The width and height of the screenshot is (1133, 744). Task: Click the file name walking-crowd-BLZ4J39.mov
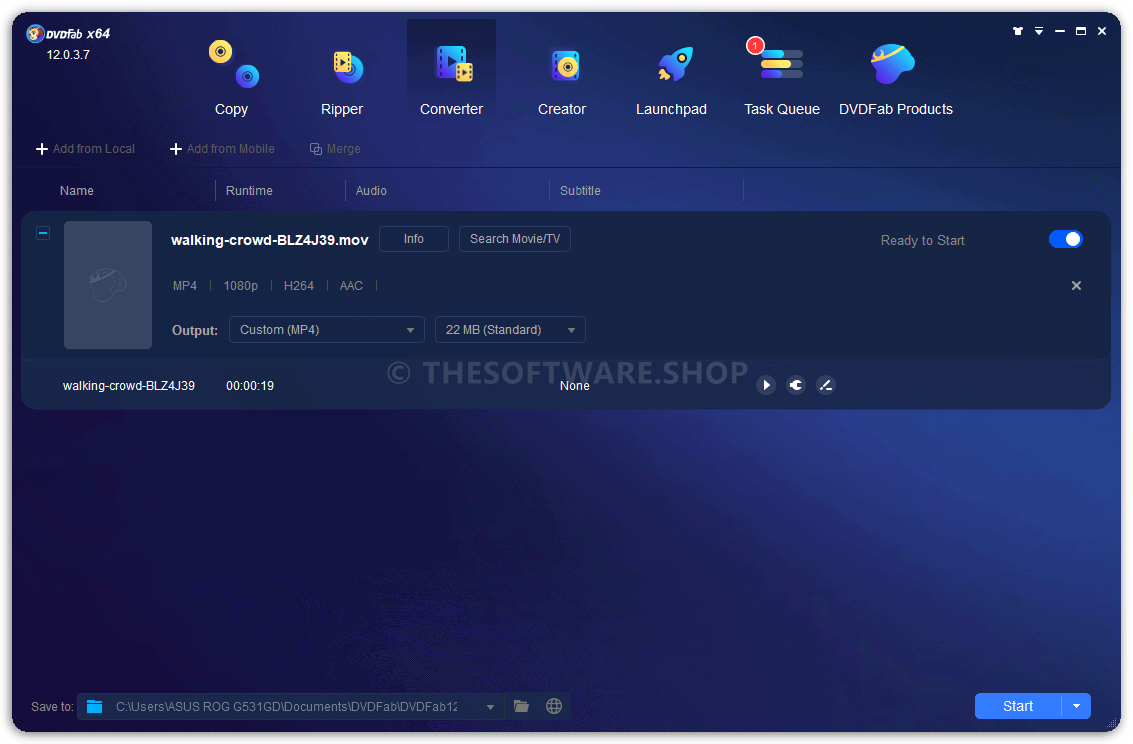[270, 241]
